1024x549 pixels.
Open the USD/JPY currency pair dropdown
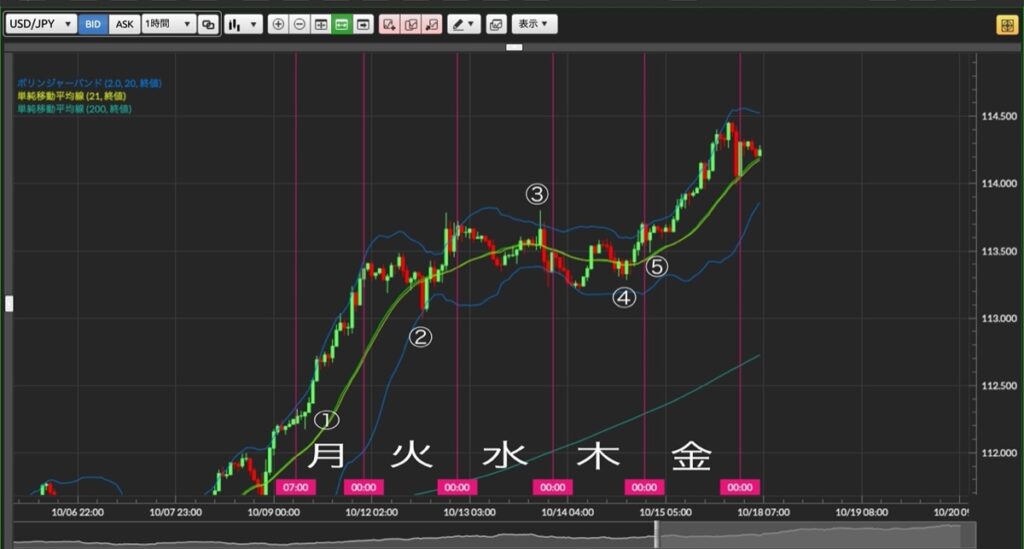click(x=41, y=24)
